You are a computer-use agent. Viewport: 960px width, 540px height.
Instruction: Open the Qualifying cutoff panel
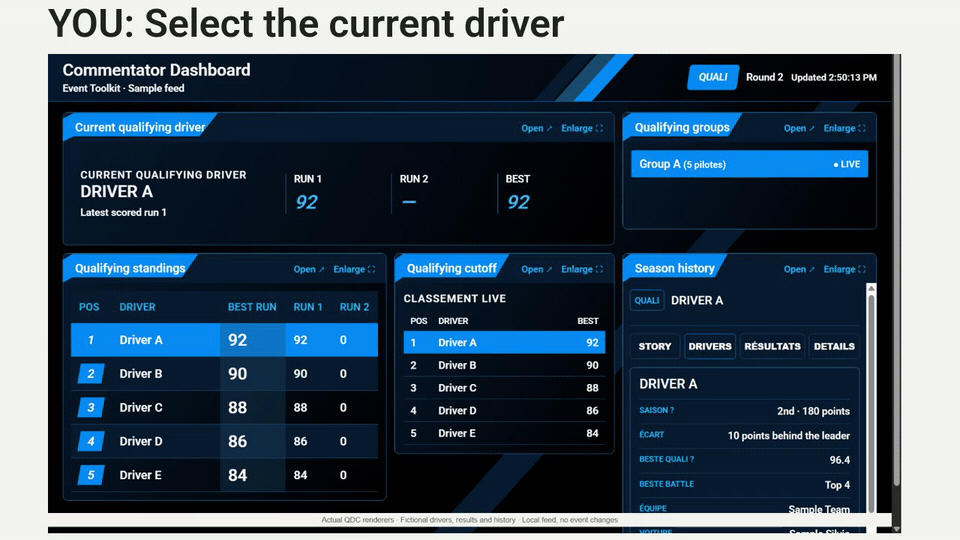click(536, 269)
